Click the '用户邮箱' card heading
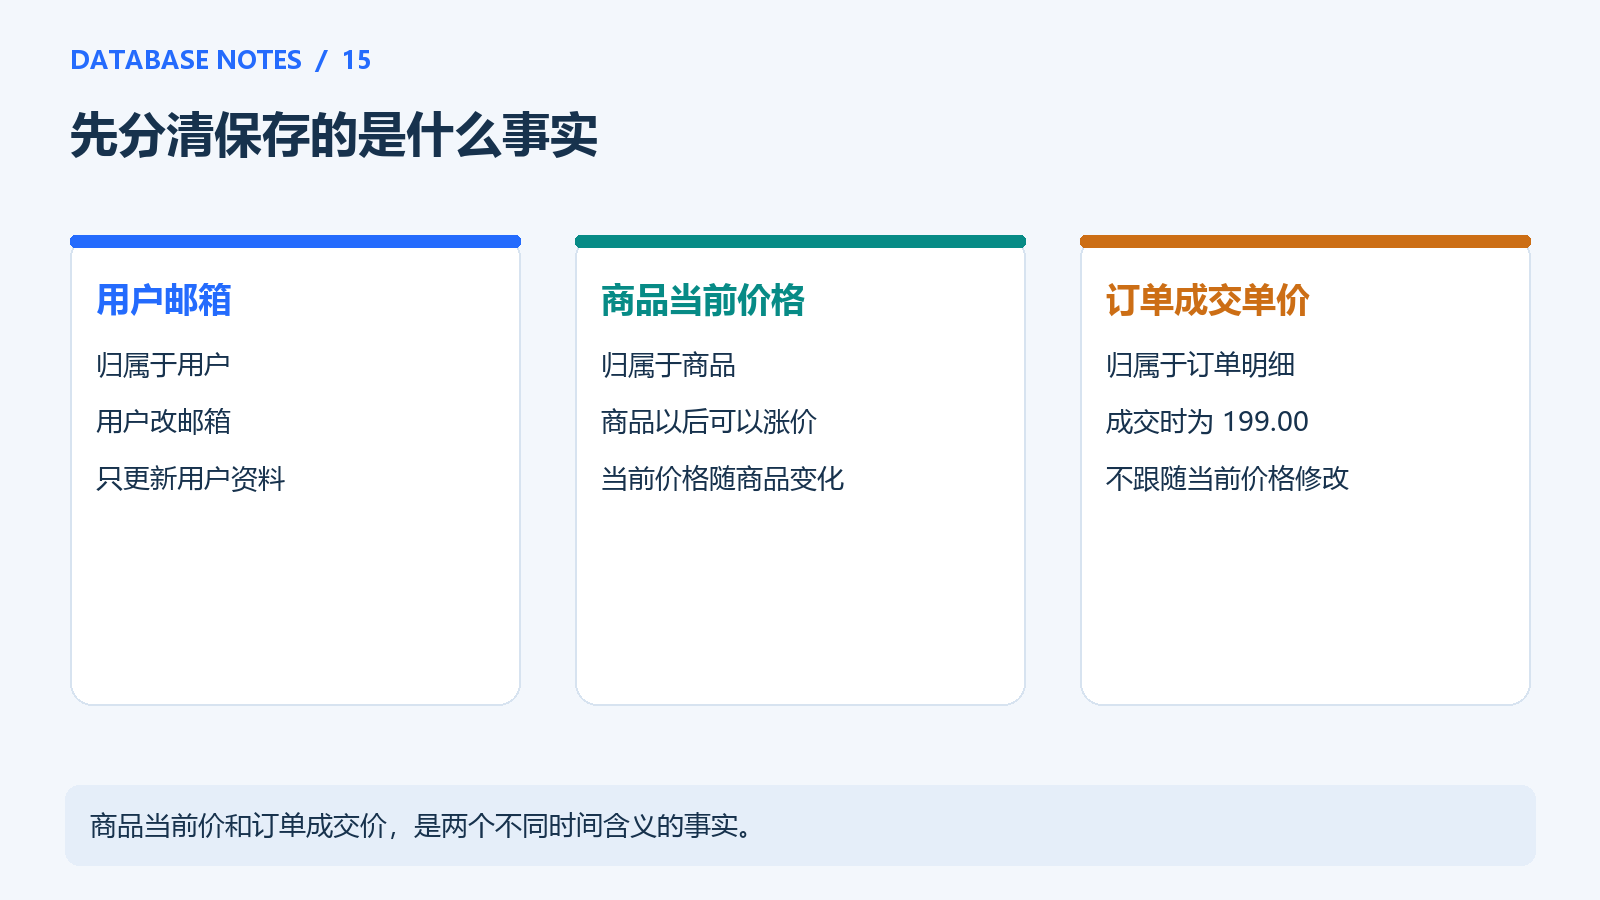The image size is (1600, 900). pos(164,300)
